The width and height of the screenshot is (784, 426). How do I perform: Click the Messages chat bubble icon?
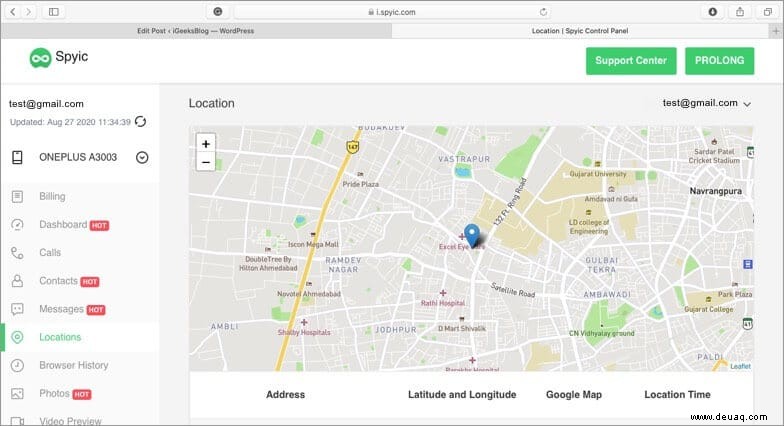(x=17, y=309)
